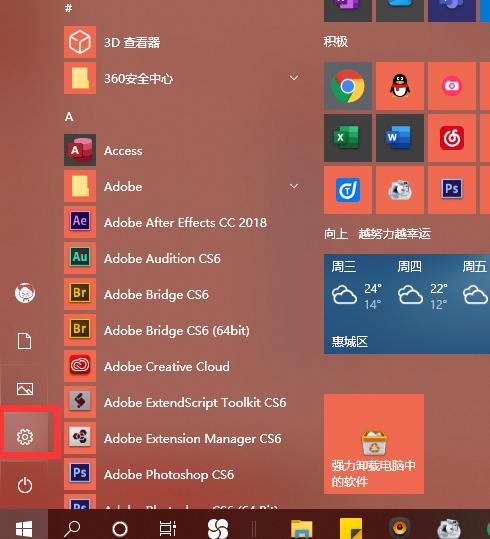Open Adobe ExtendScript Toolkit CS6 icon
490x539 pixels.
80,402
